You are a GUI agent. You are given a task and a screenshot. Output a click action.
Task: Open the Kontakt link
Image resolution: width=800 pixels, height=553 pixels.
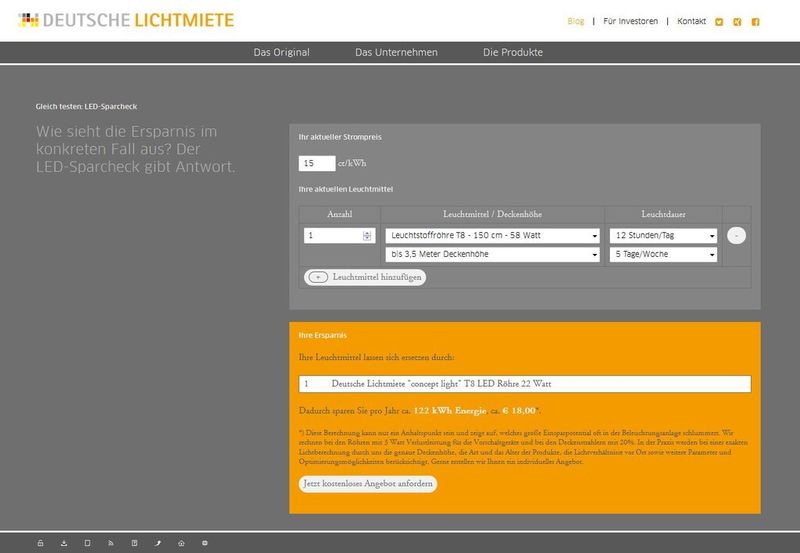(691, 21)
